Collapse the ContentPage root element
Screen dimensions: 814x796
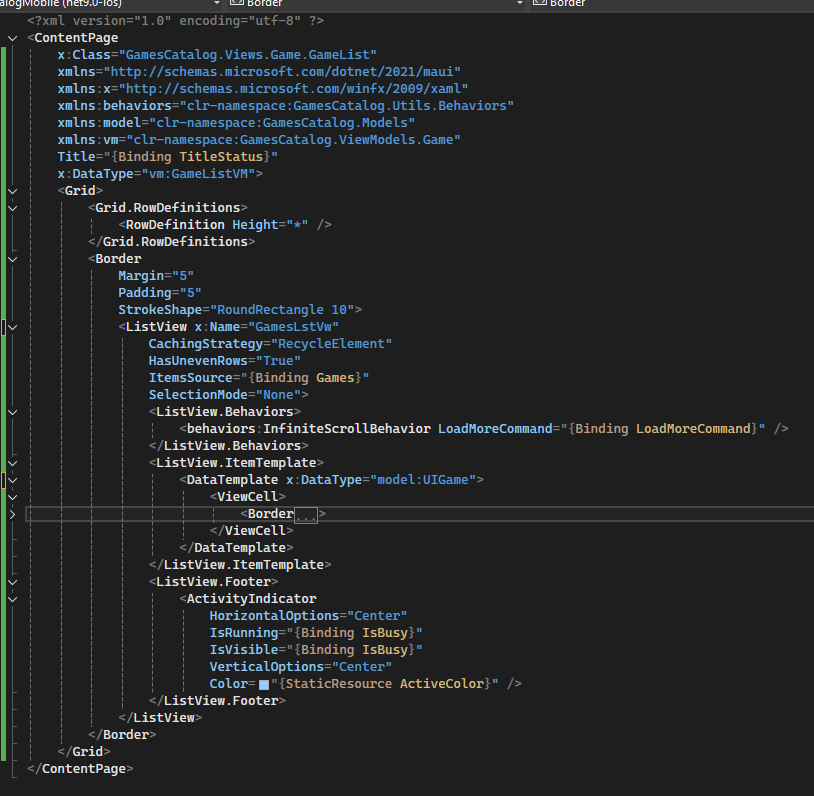[x=12, y=38]
